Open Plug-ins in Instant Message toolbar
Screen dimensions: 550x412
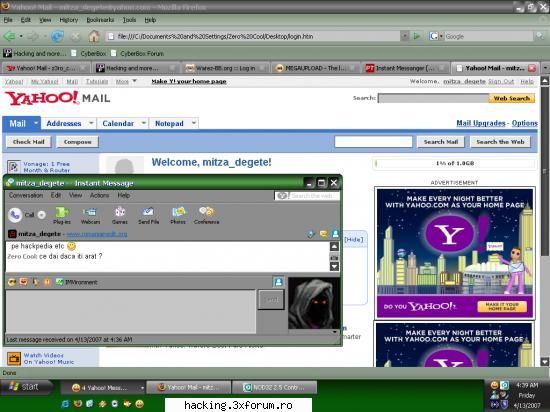62,215
